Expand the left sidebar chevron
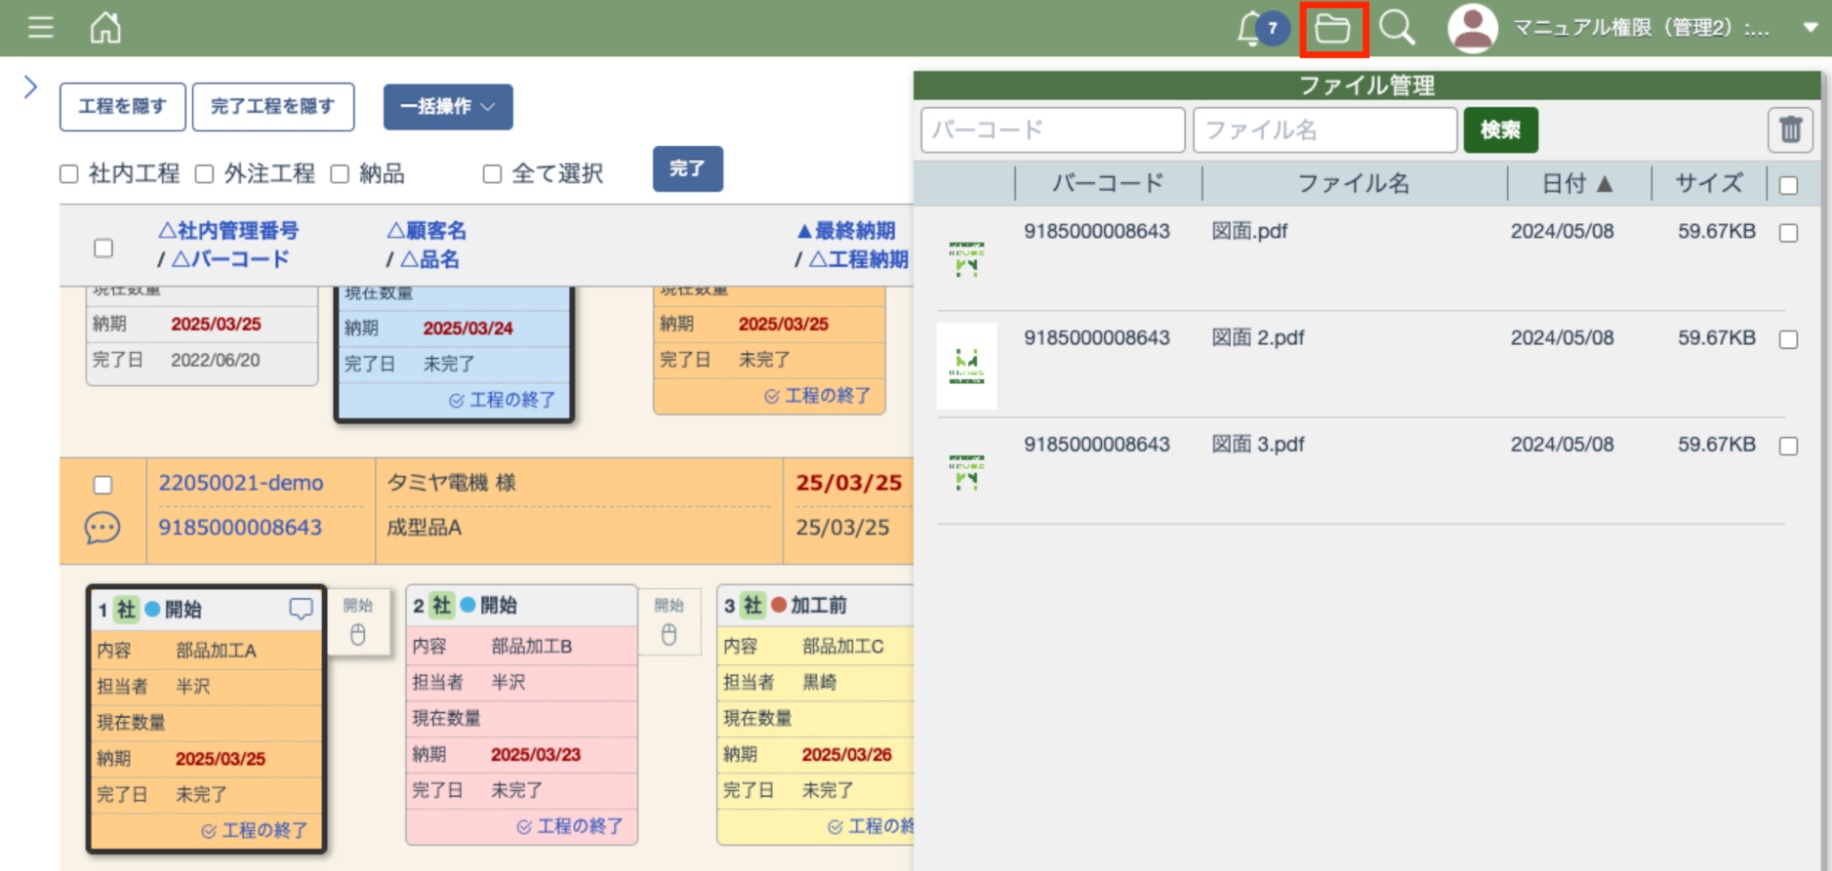The image size is (1832, 871). pos(30,88)
